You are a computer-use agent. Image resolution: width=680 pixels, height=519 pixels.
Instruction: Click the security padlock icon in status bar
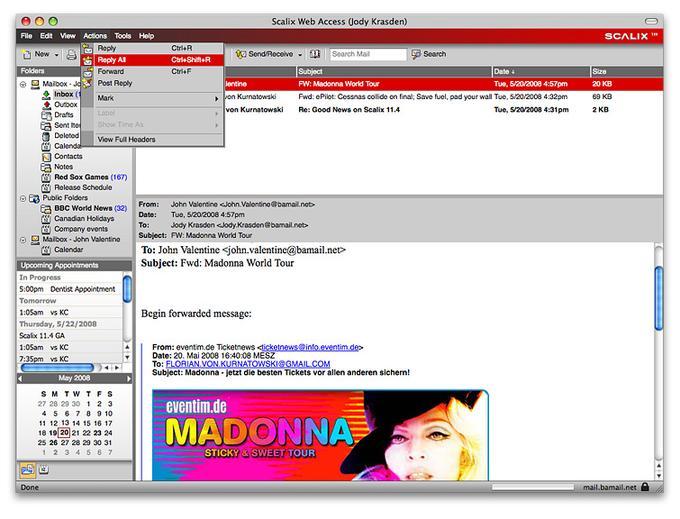(x=645, y=486)
